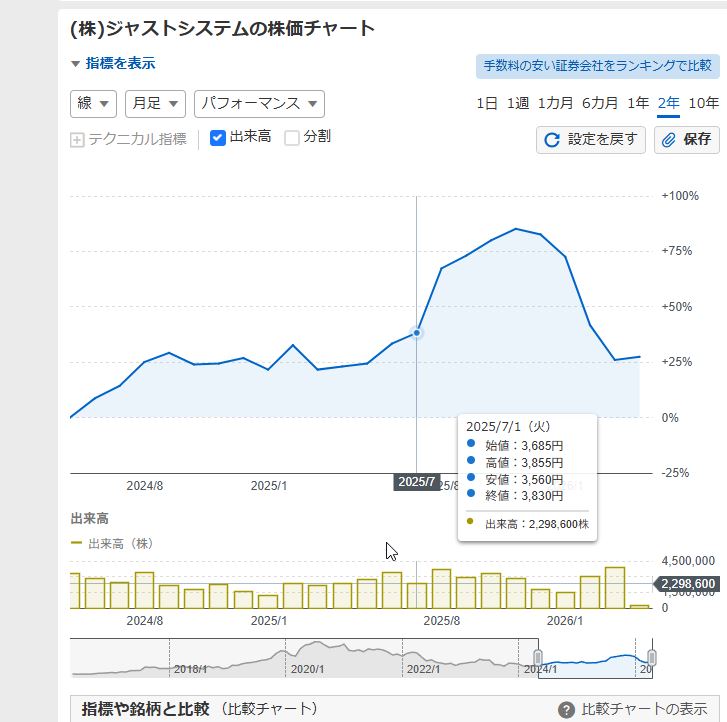Click the question mark help icon
This screenshot has width=727, height=722.
coord(566,710)
